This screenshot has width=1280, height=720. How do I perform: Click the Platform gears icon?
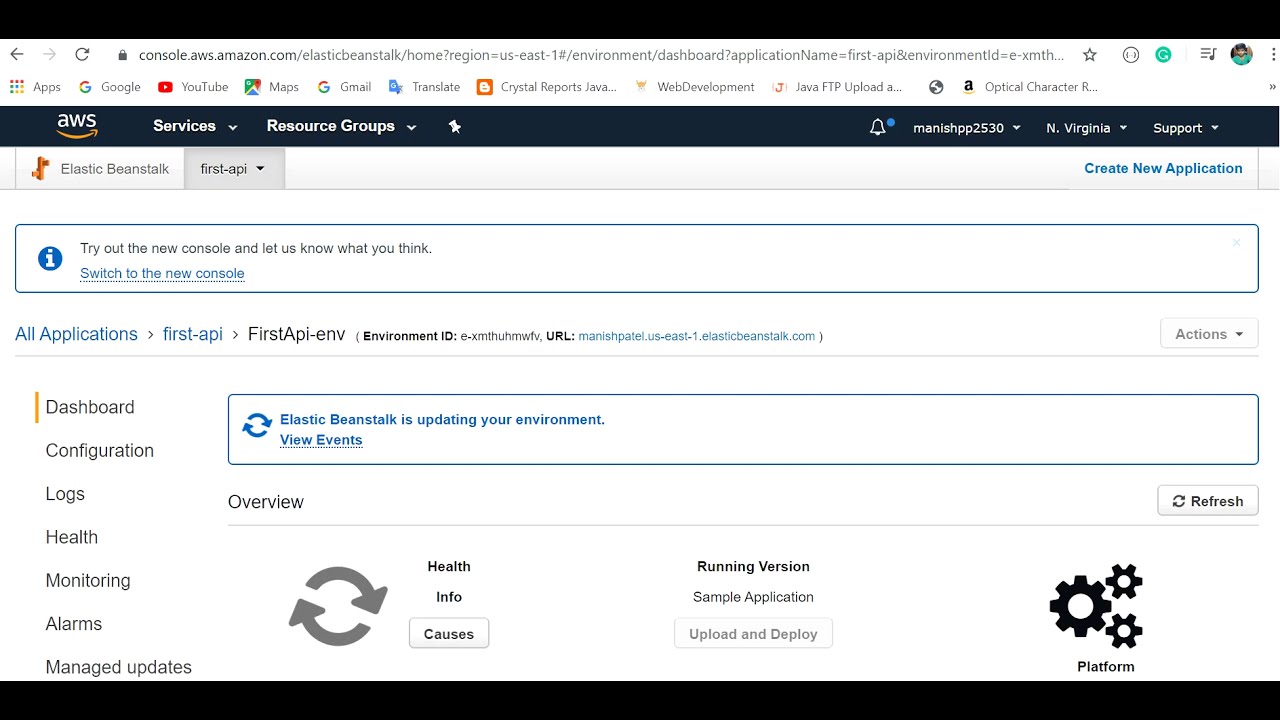point(1096,606)
